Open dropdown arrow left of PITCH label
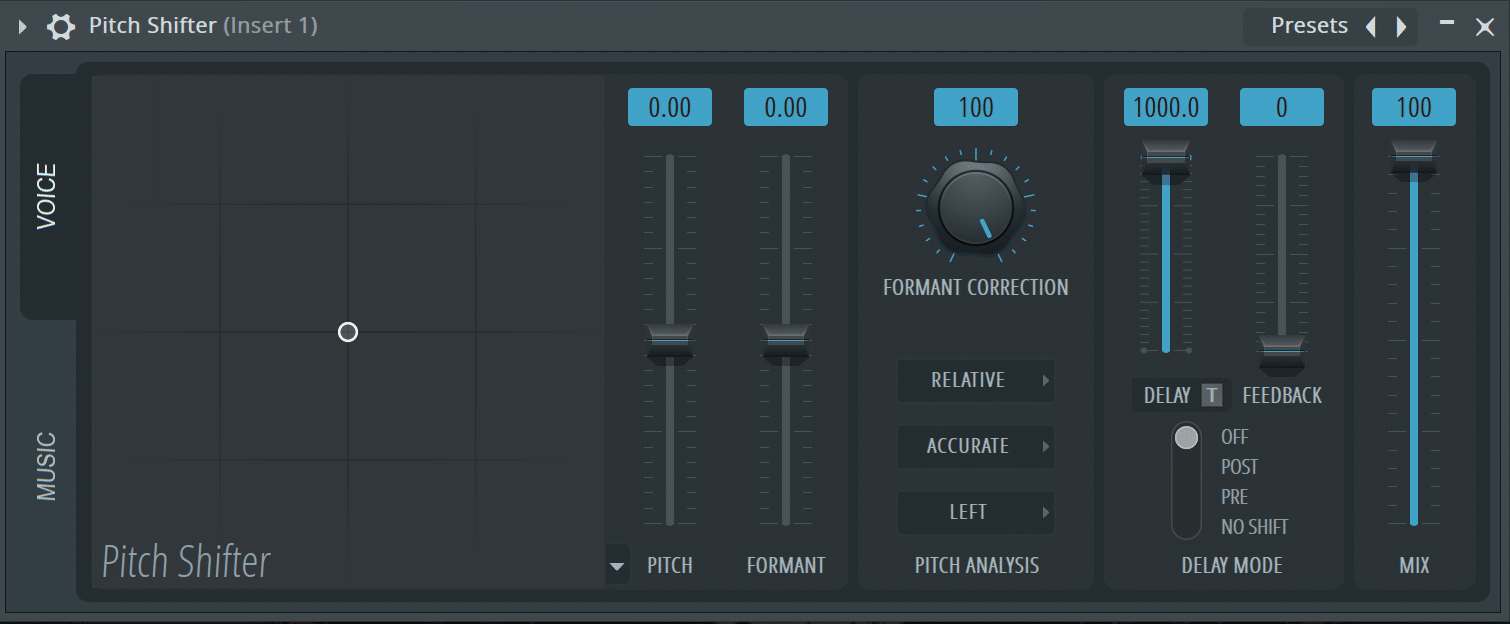Screen dimensions: 1510x624 pyautogui.click(x=617, y=566)
